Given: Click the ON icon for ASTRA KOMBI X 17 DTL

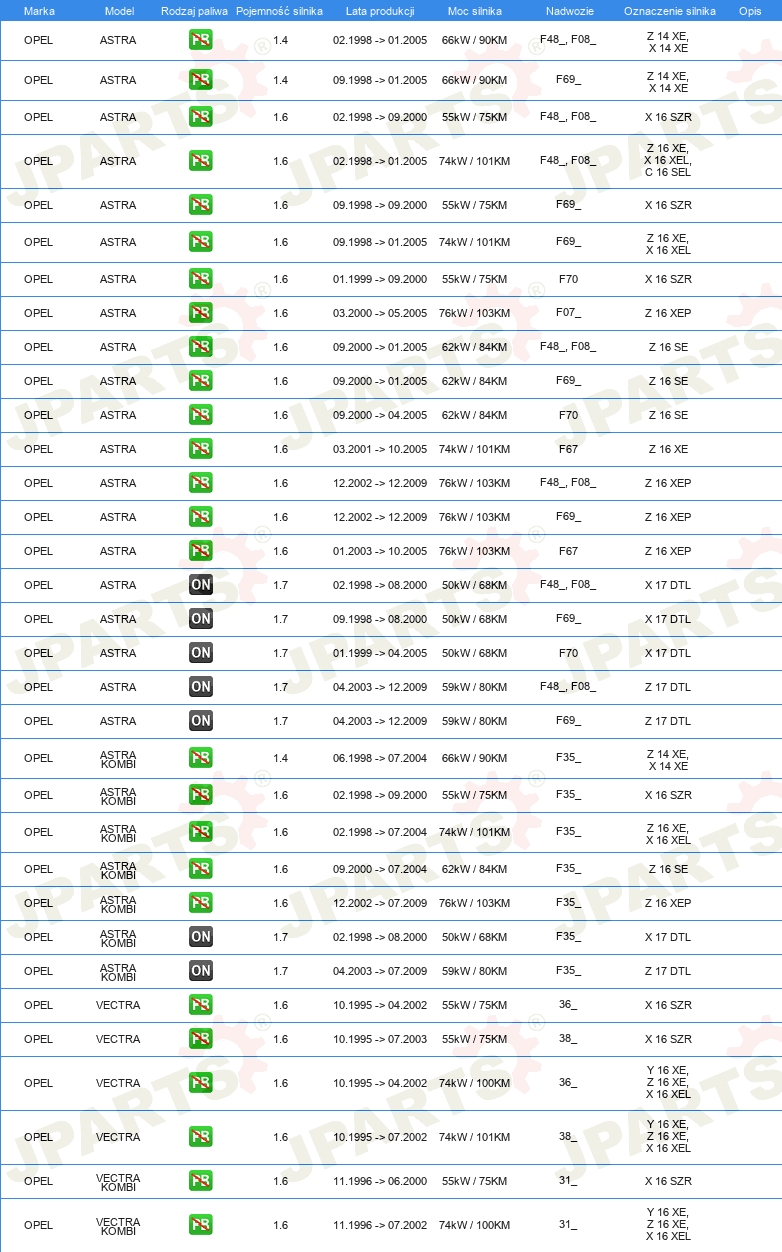Looking at the screenshot, I should pyautogui.click(x=201, y=938).
